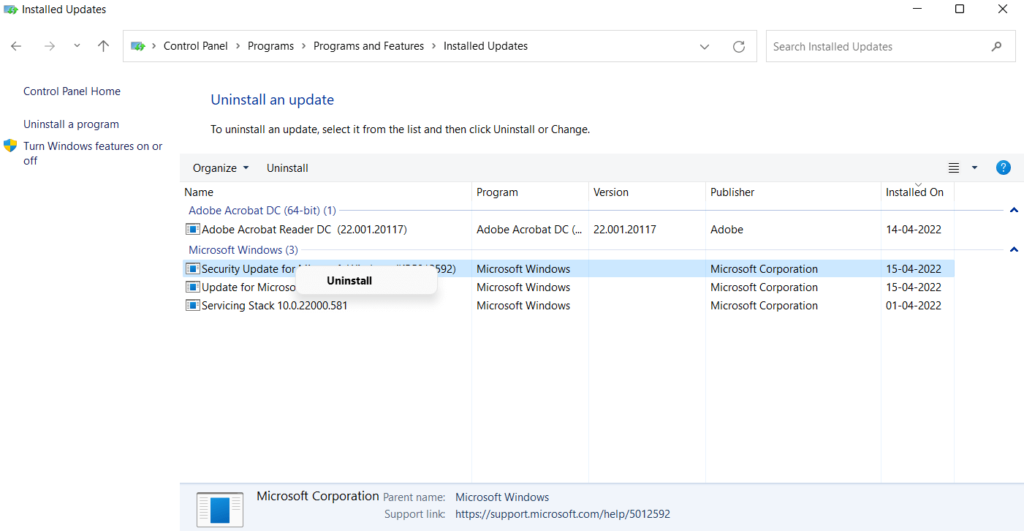This screenshot has width=1024, height=531.
Task: Click the support.microsoft.com/help/5012592 link
Action: click(562, 514)
